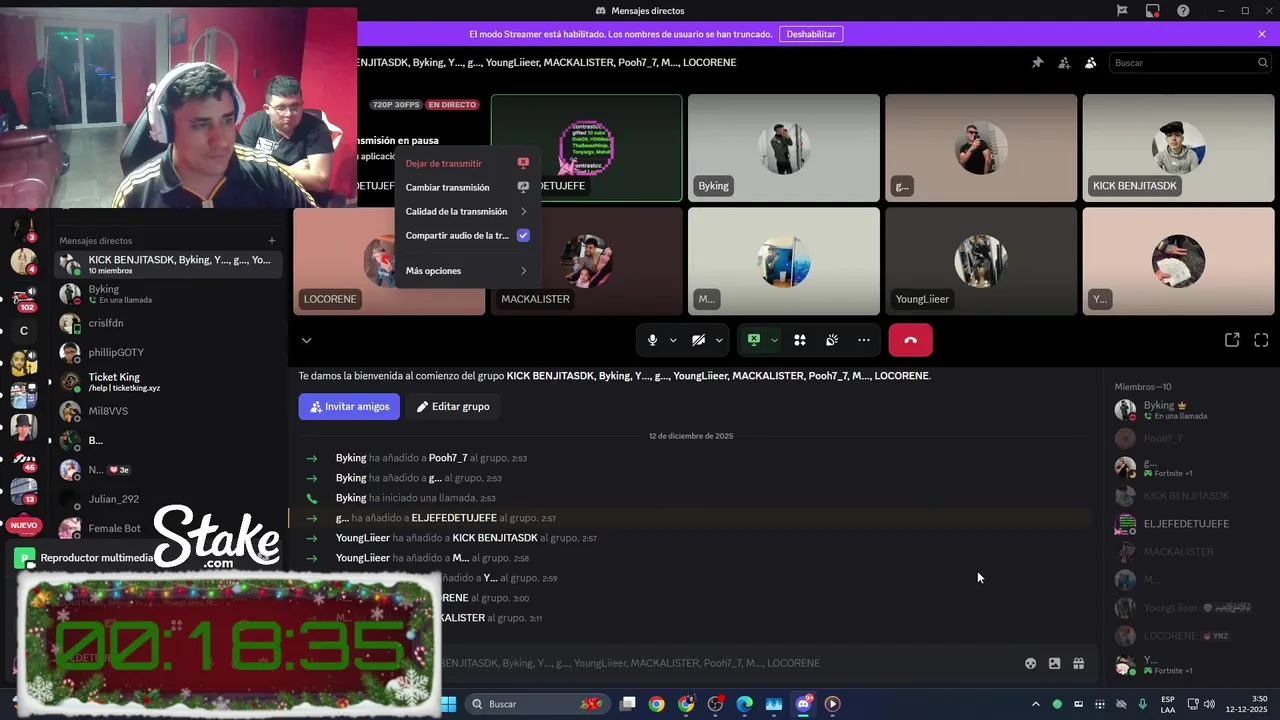Screen dimensions: 1280x720
Task: Click the NUEVO server badge icon
Action: point(24,524)
